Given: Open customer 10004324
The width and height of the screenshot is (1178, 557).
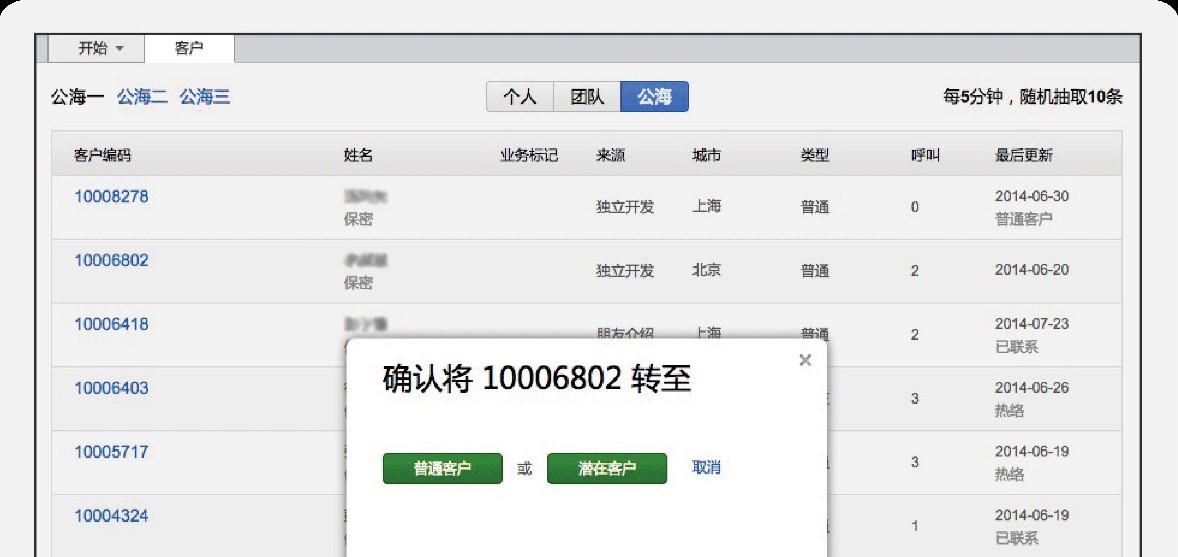Looking at the screenshot, I should pos(111,516).
